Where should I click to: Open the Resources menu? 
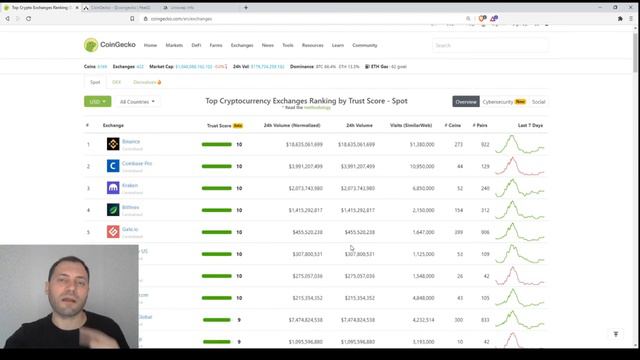(x=313, y=45)
